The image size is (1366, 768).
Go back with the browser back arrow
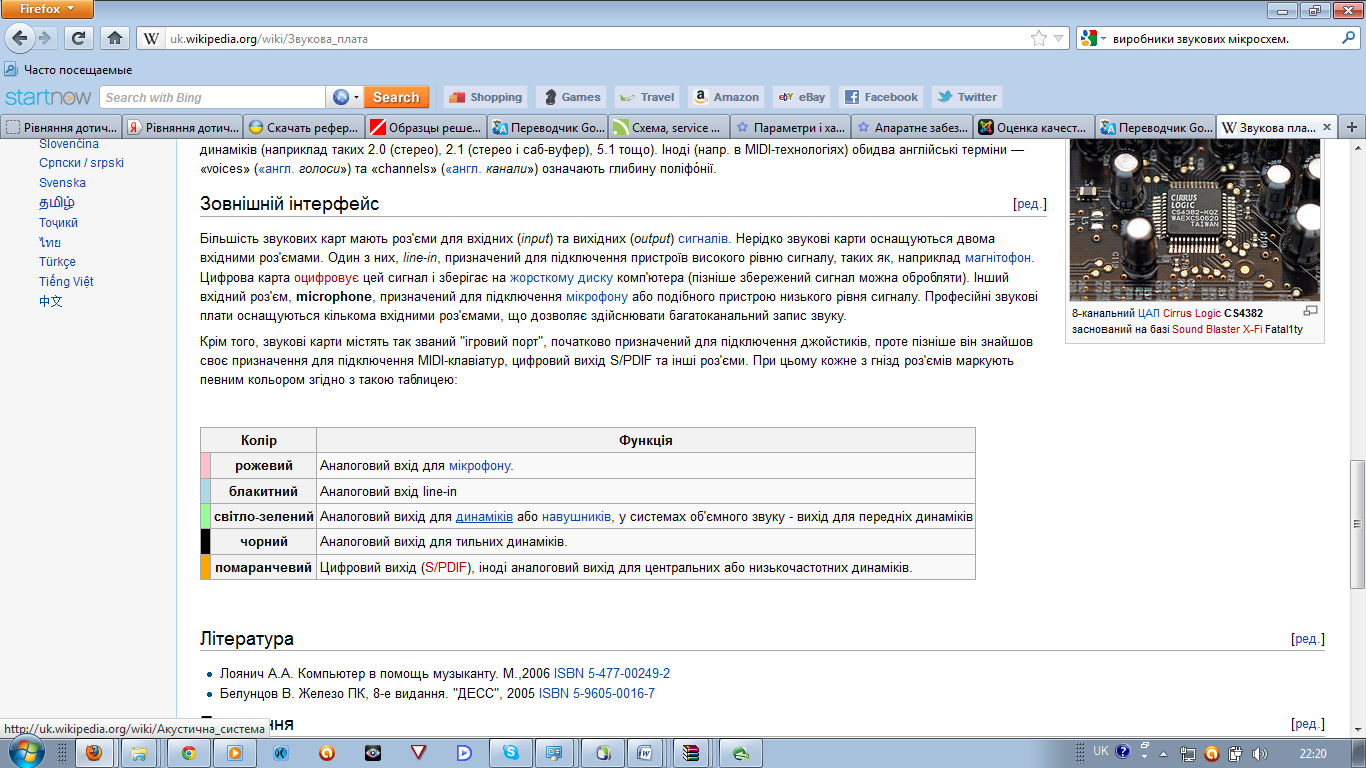click(20, 38)
